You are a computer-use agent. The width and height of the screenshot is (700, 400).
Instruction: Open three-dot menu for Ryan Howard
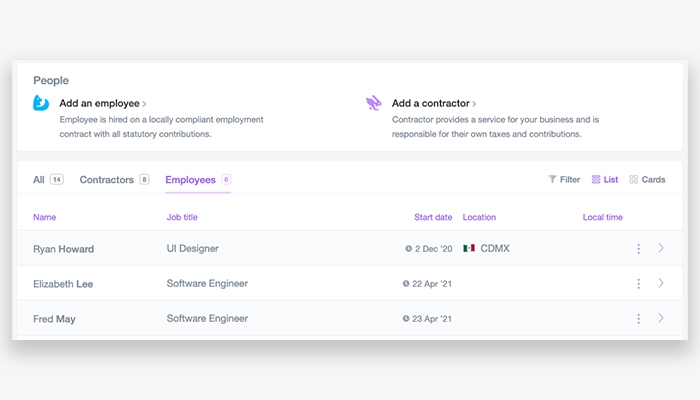(x=638, y=249)
